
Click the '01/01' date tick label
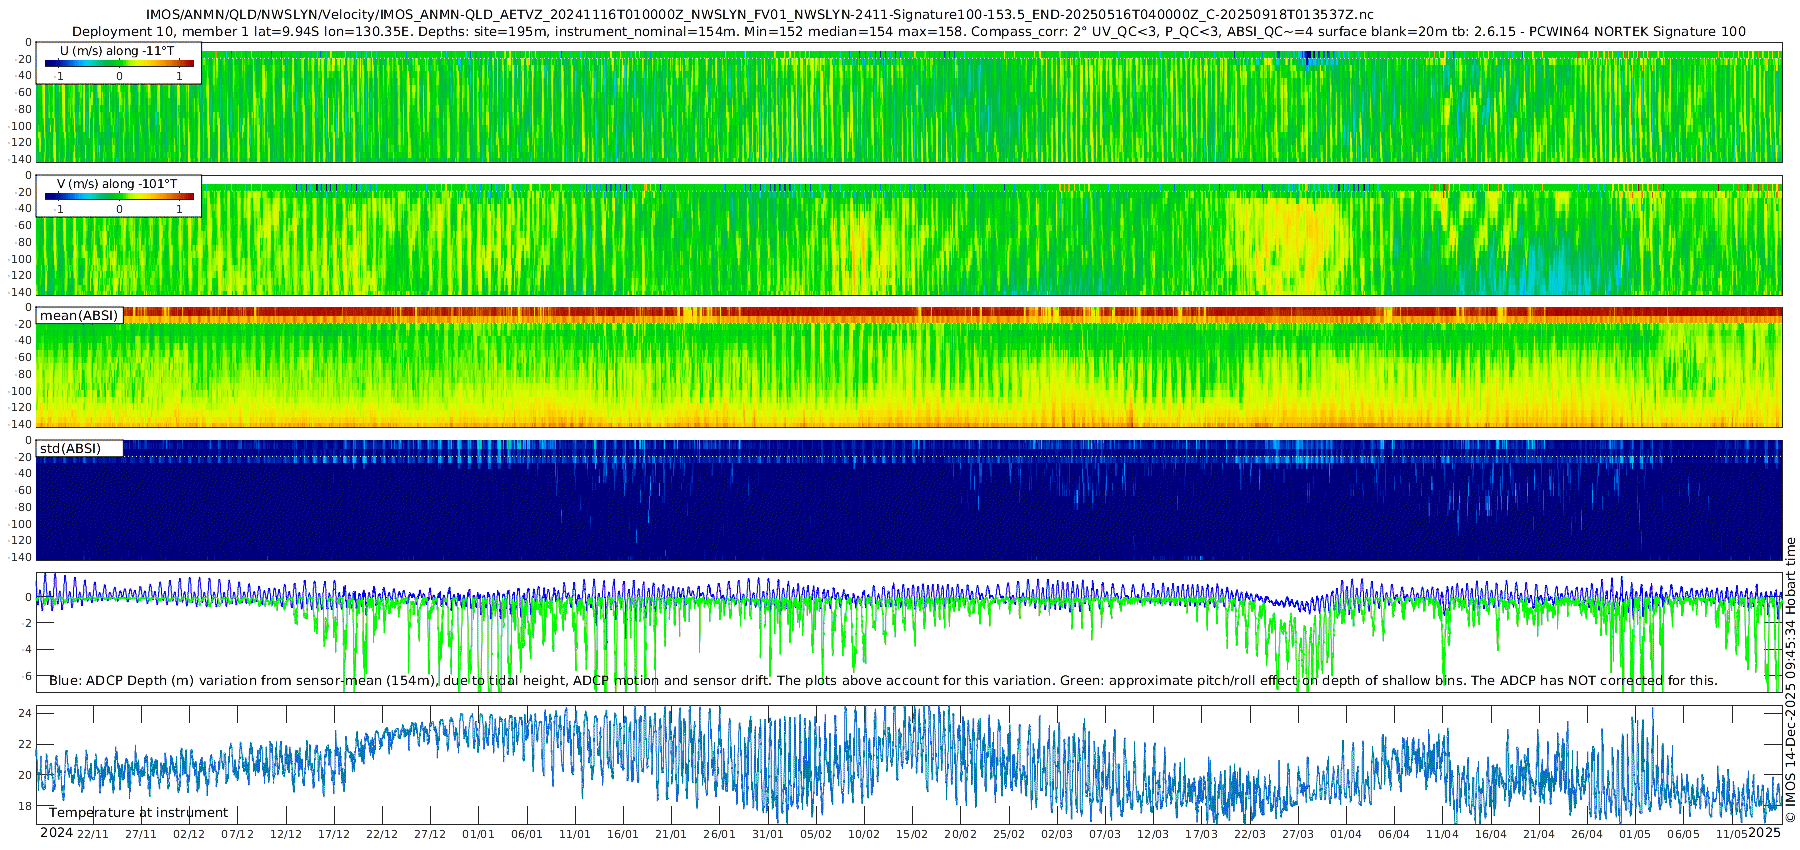(479, 834)
